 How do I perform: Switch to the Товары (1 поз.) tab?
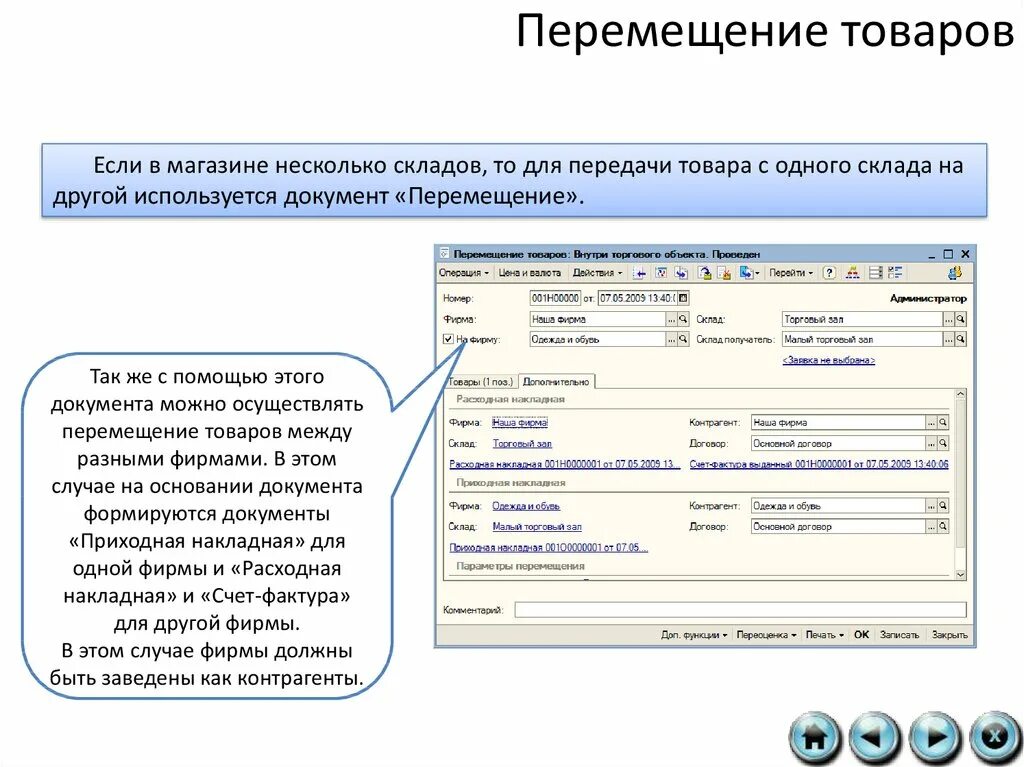(481, 382)
